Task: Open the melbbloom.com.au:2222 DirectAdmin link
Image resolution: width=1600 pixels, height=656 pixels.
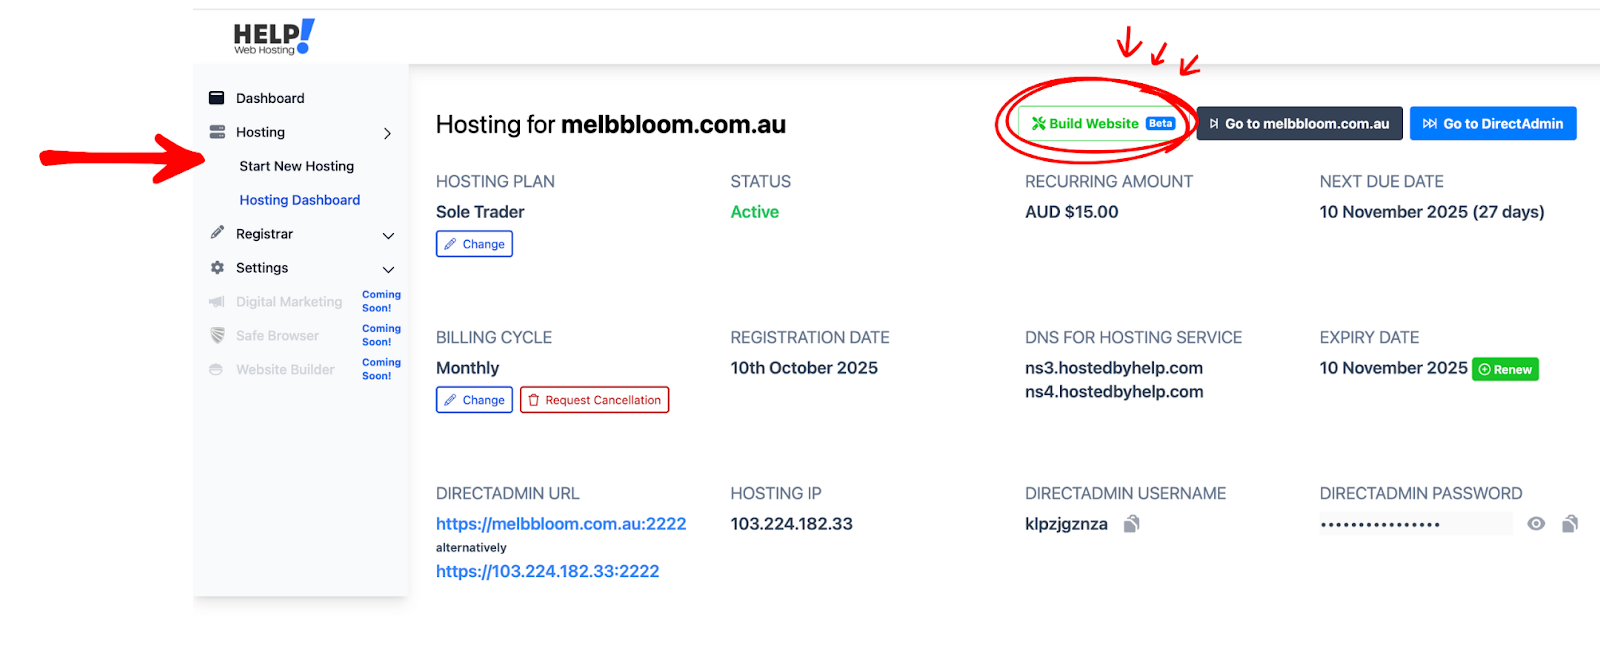Action: click(561, 524)
